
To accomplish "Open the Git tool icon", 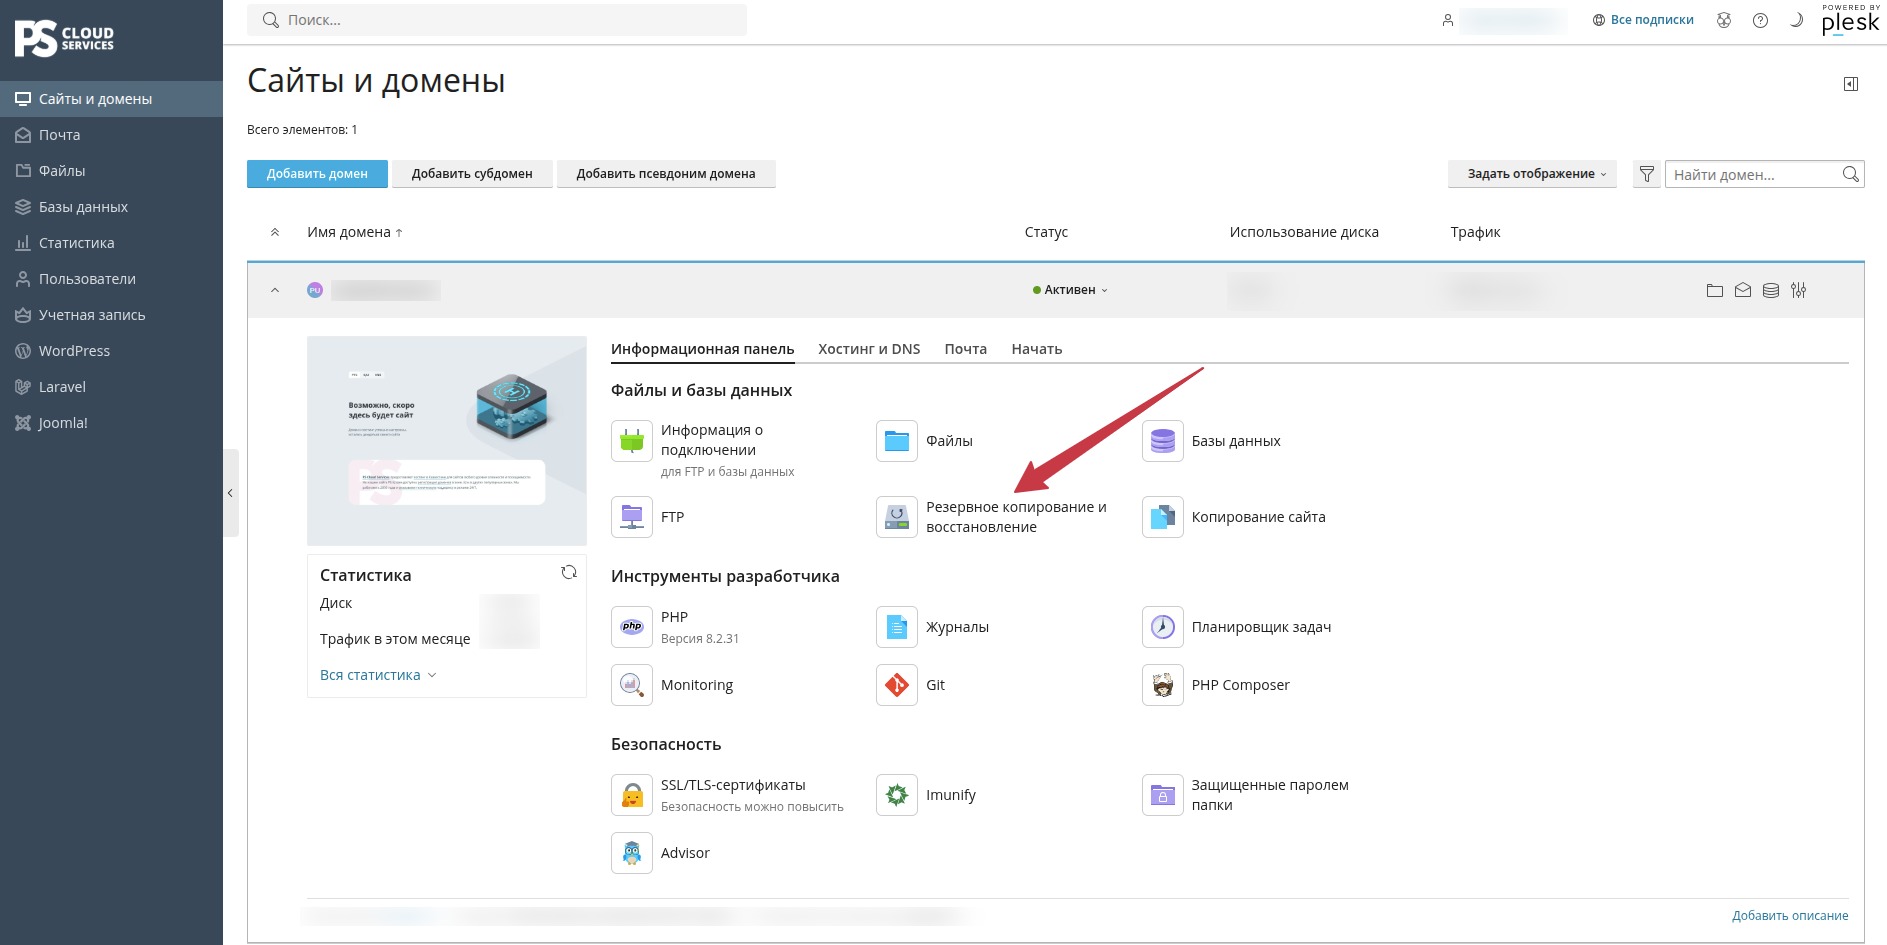I will [897, 685].
